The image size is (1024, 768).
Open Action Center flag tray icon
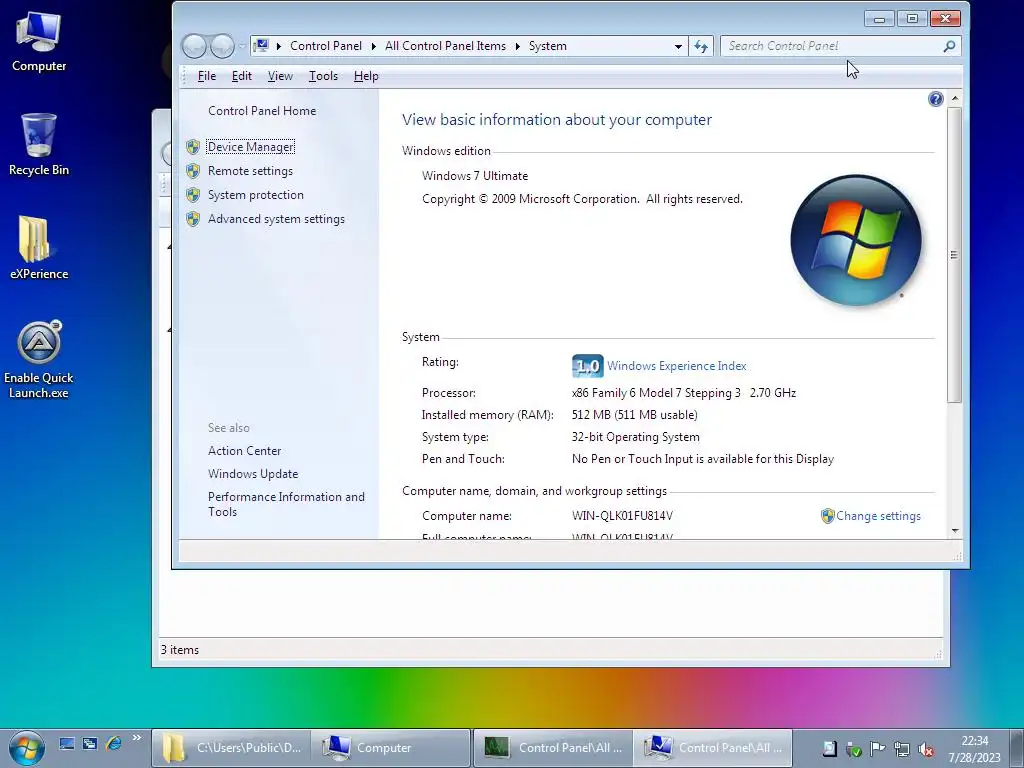click(878, 748)
